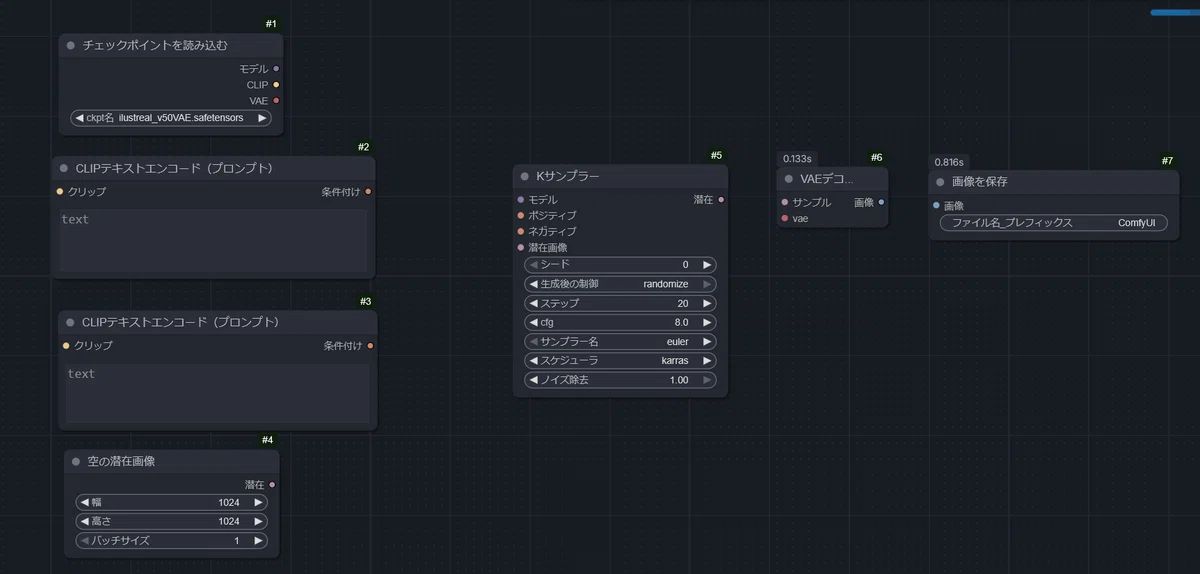Collapse the VAEデコード node with its dot
The height and width of the screenshot is (574, 1200).
(789, 179)
